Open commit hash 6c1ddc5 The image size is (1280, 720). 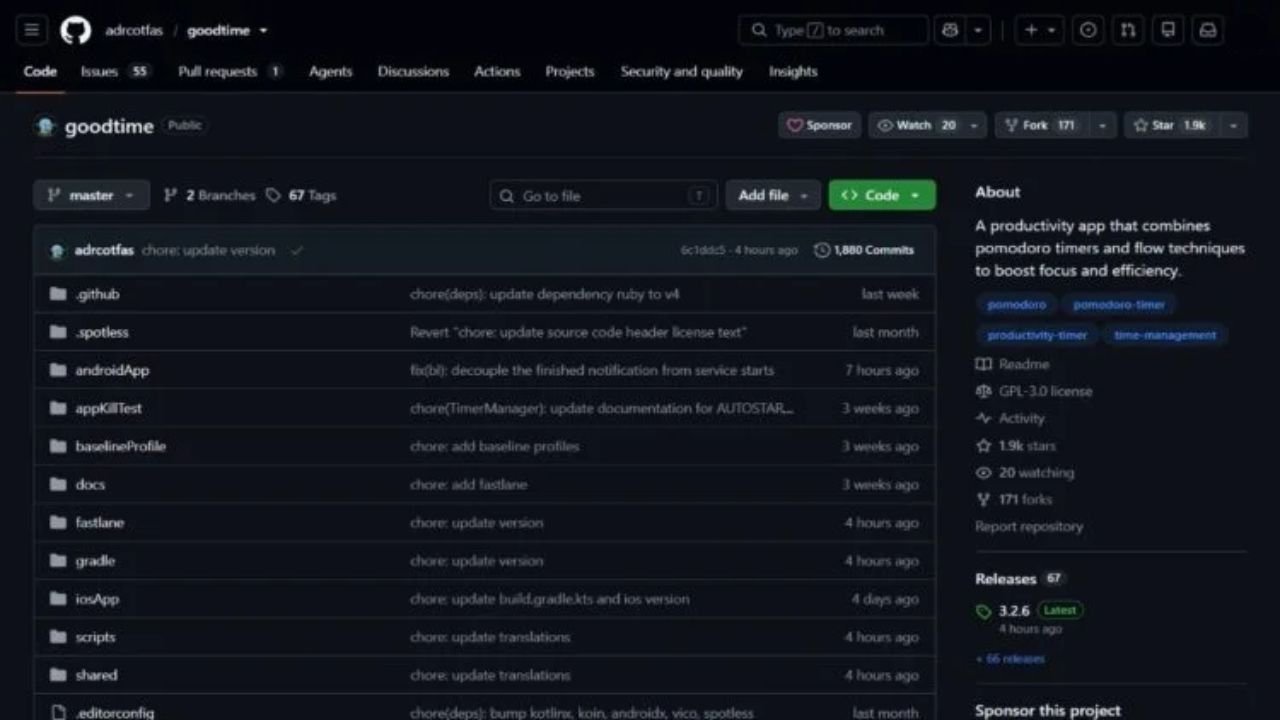coord(703,250)
